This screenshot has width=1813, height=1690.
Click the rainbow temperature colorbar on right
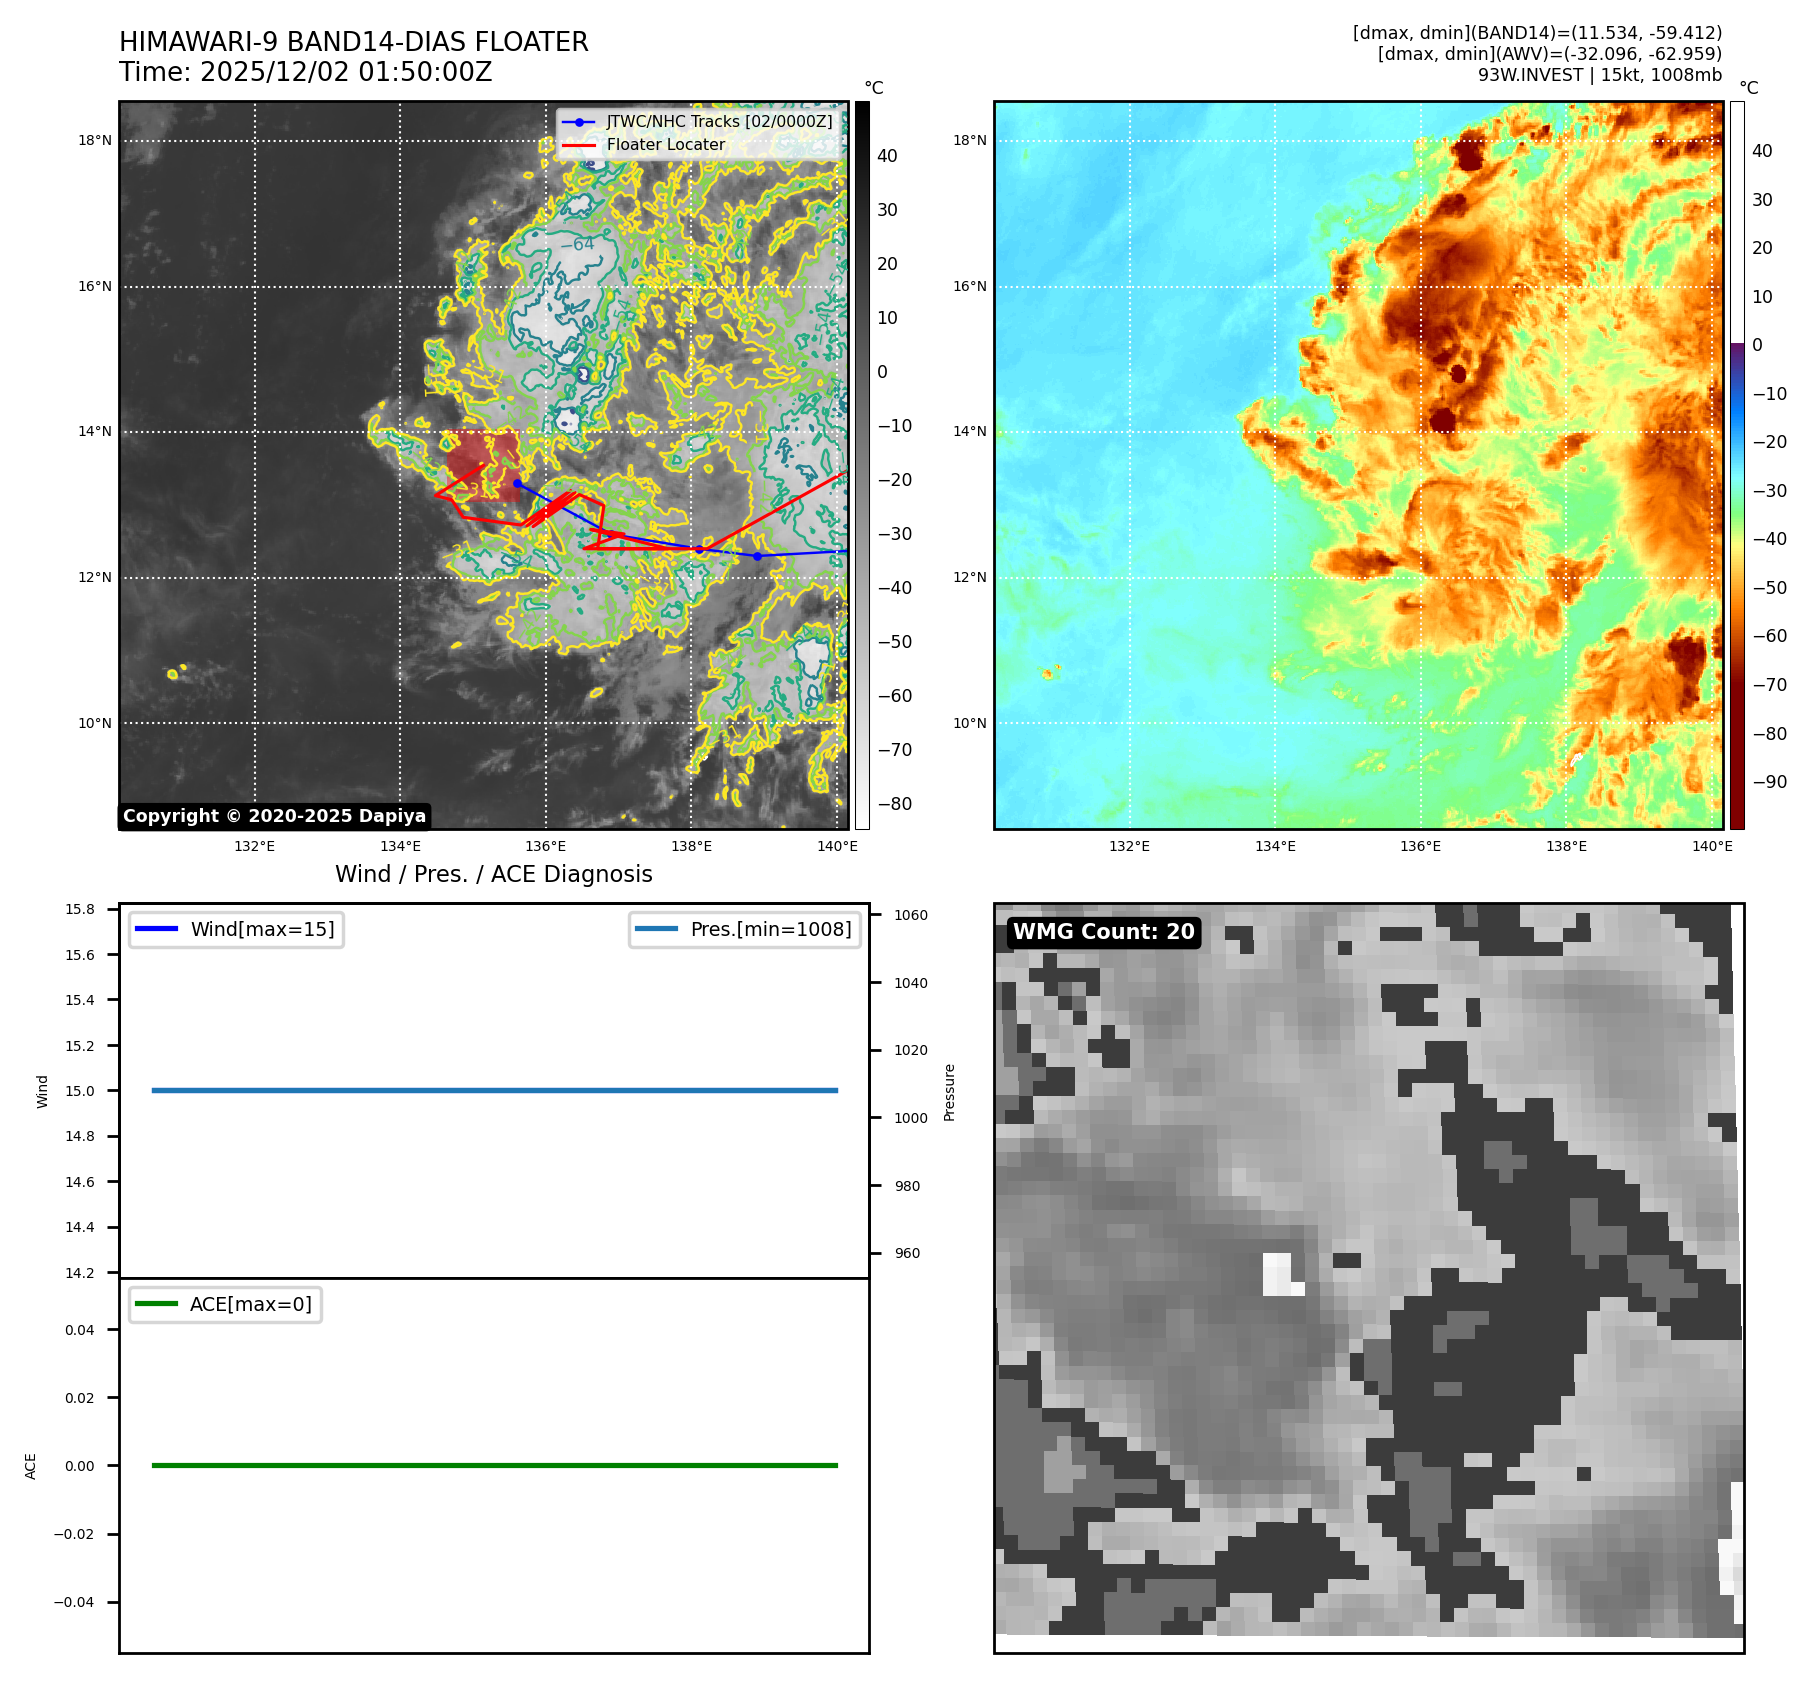1737,465
